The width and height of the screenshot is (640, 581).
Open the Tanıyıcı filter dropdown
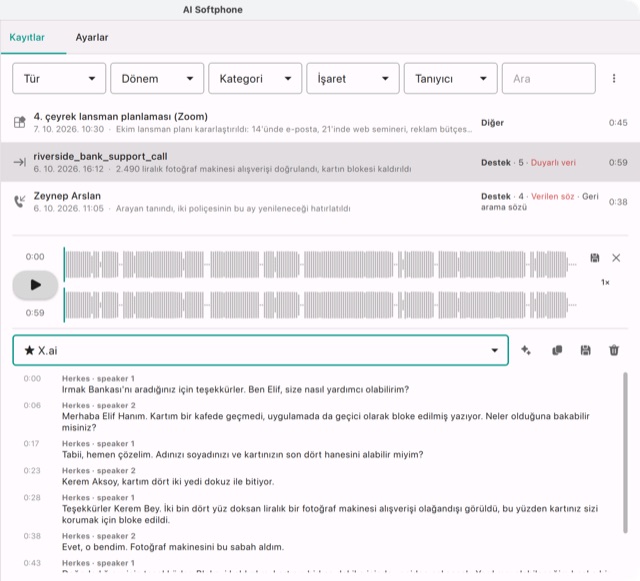451,78
